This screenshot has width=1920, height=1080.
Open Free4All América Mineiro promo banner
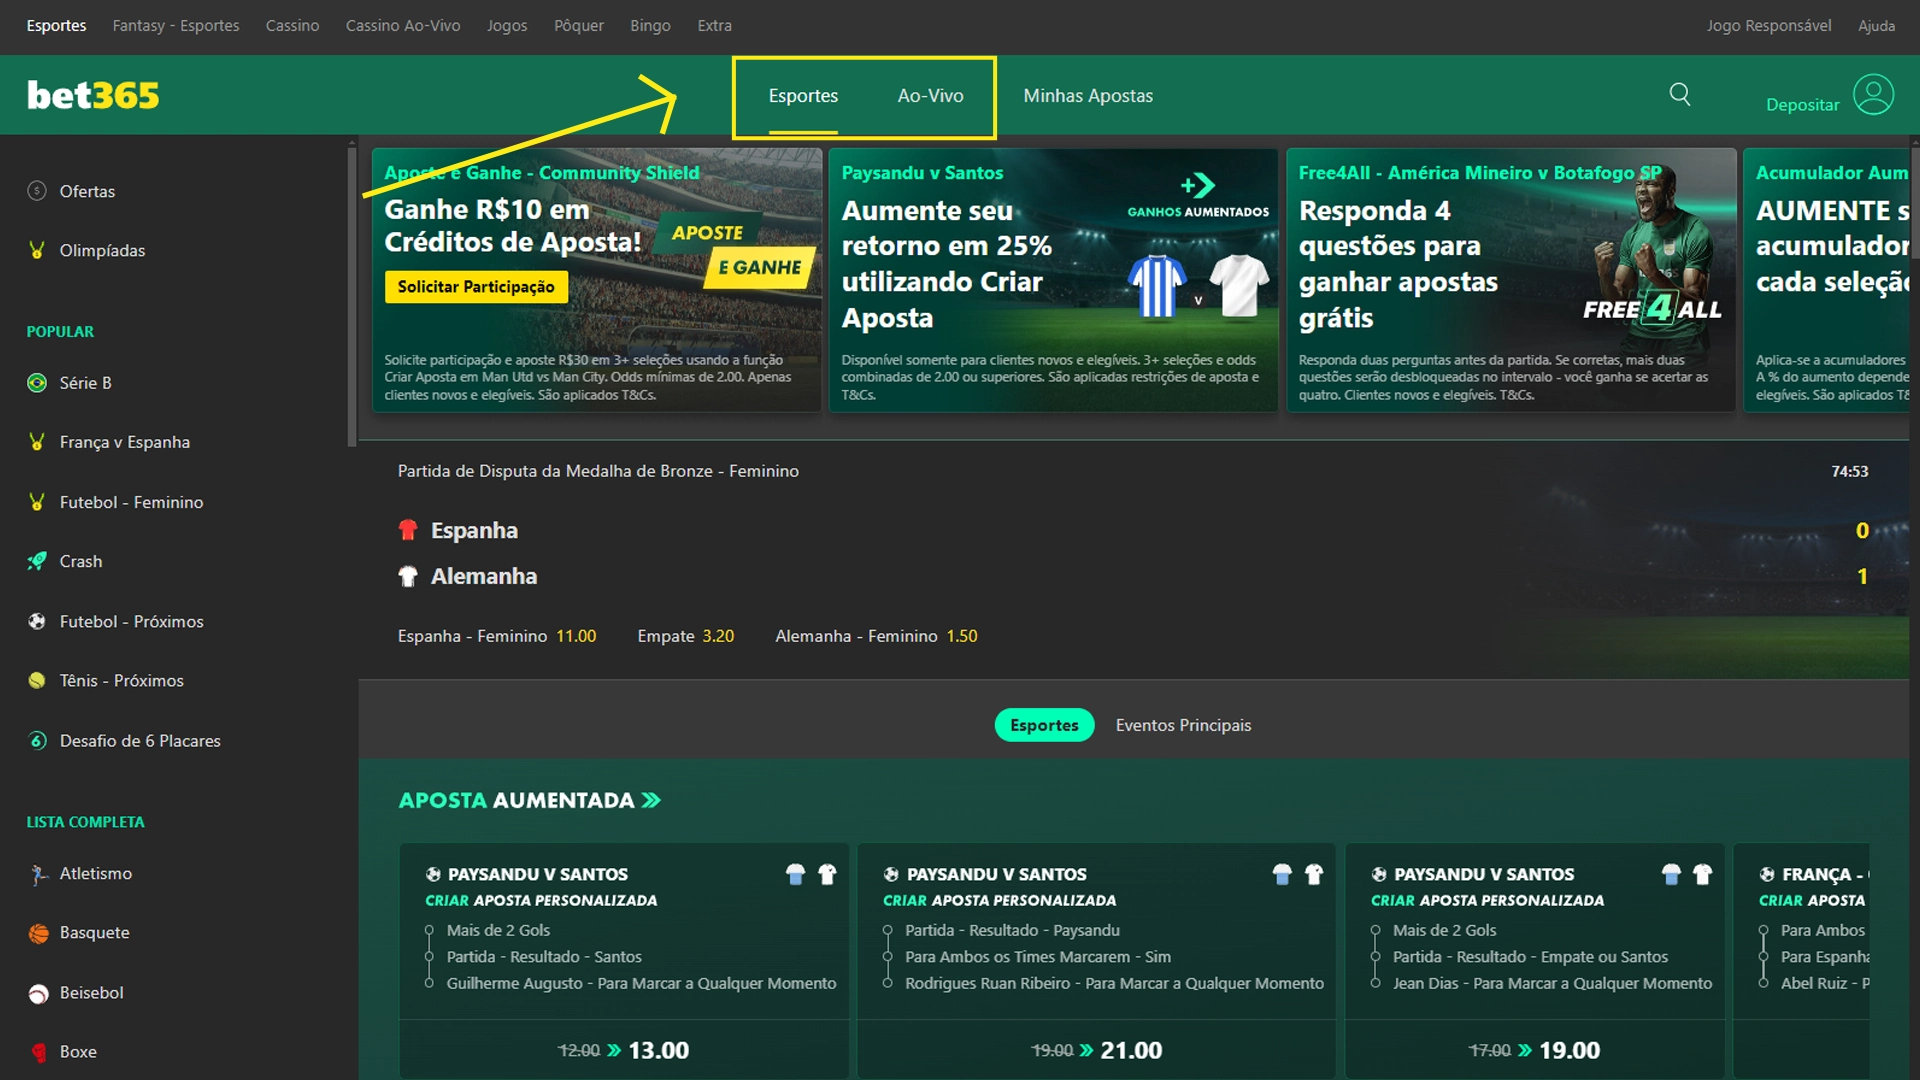click(1511, 280)
